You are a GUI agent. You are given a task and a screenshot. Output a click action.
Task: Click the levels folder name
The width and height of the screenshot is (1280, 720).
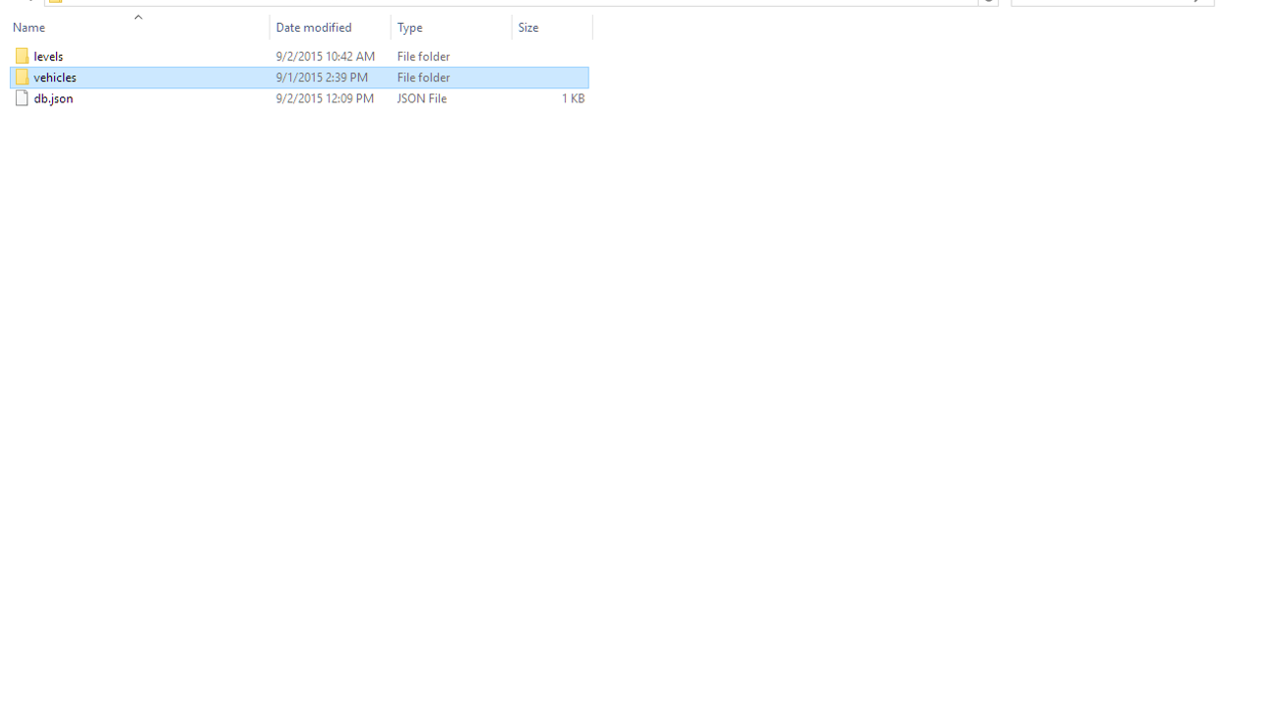48,56
